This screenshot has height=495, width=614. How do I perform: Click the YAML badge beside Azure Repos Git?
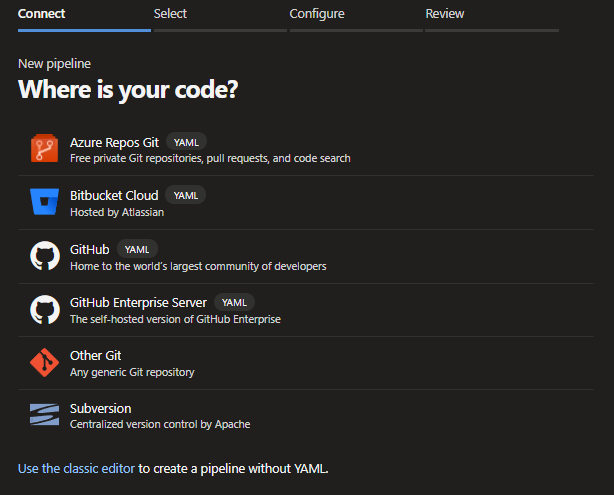pyautogui.click(x=187, y=142)
